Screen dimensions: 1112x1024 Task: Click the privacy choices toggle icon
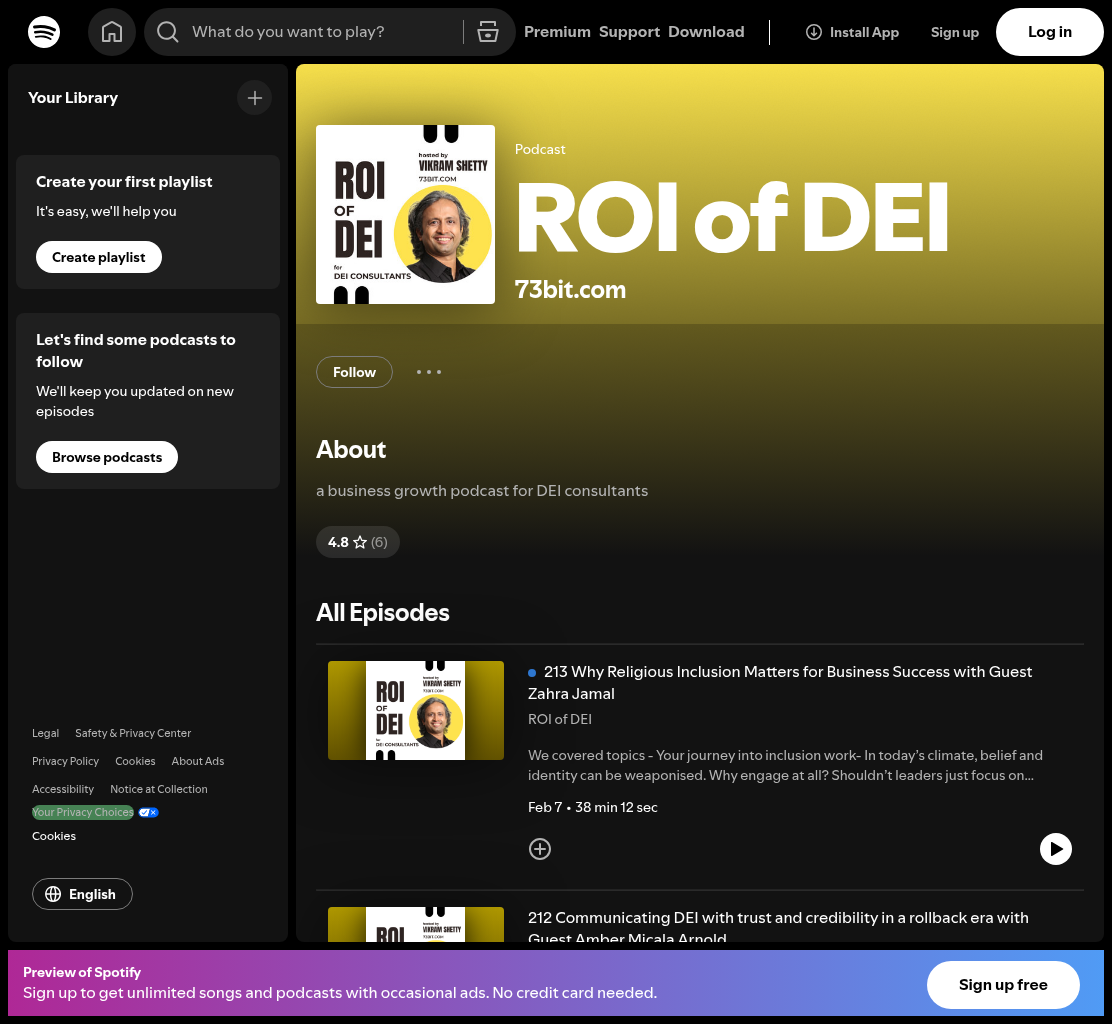coord(148,813)
